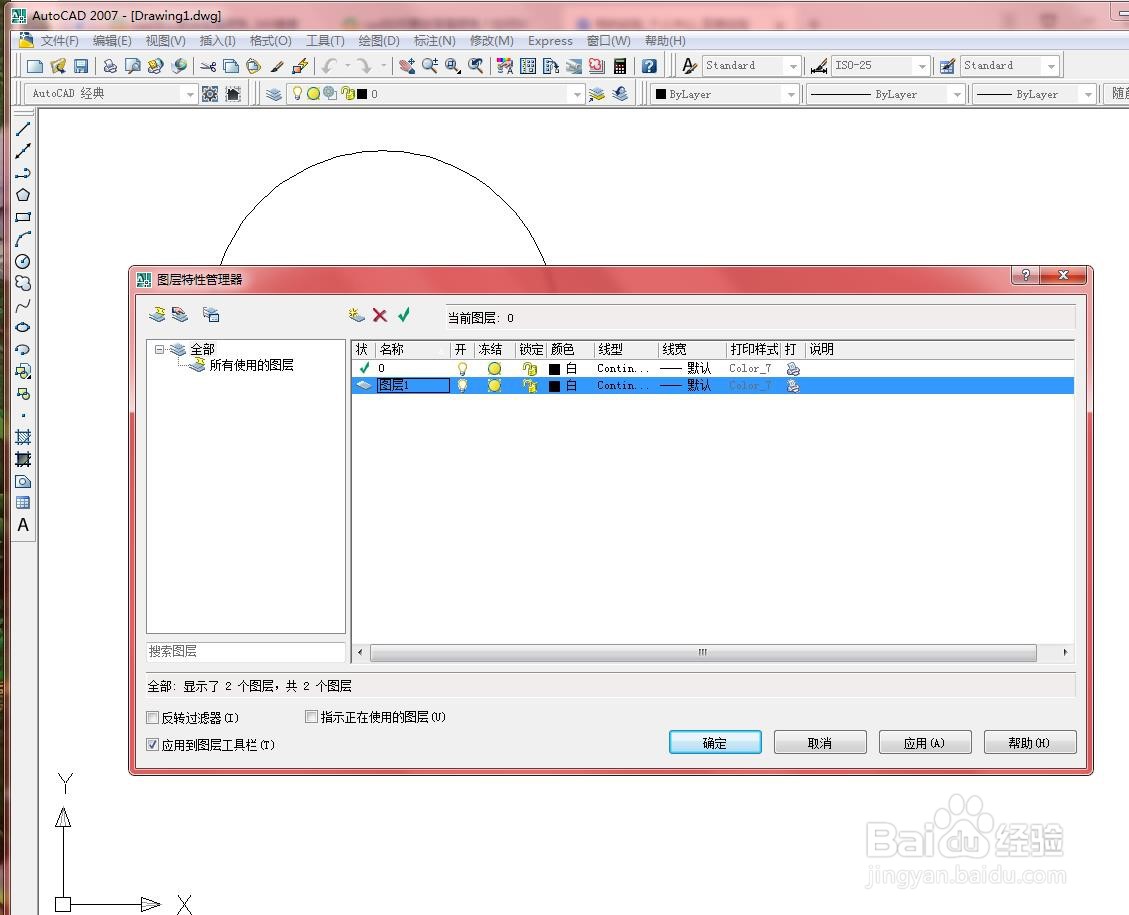
Task: Open the Standard text style dropdown
Action: click(x=793, y=66)
